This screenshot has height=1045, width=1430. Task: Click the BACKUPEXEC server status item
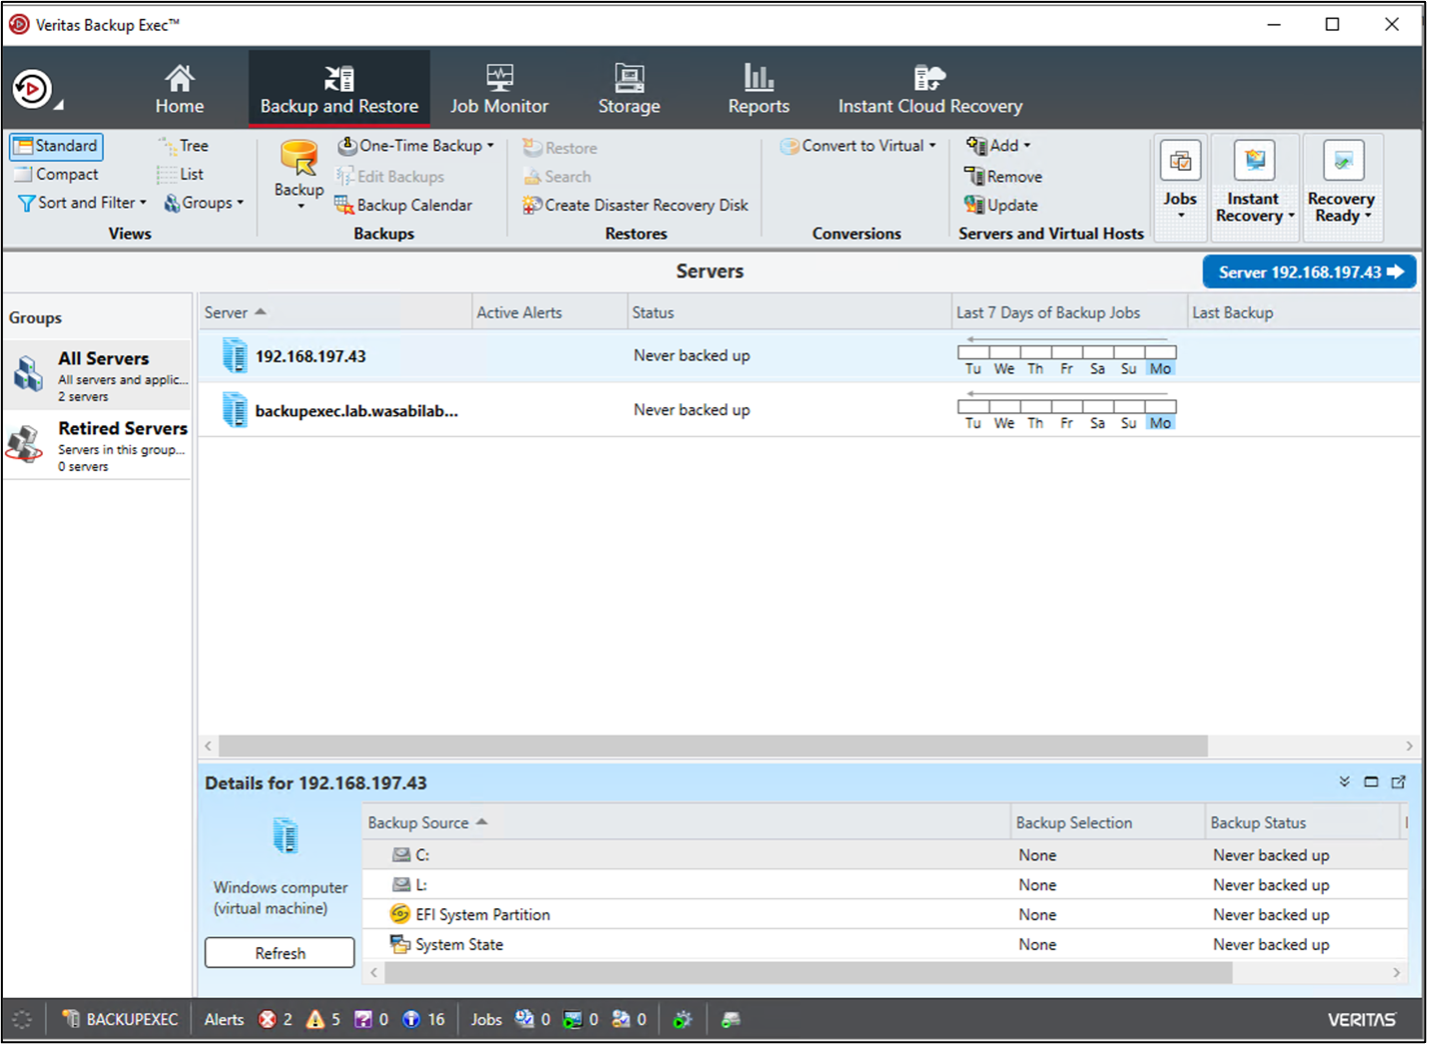[120, 1019]
